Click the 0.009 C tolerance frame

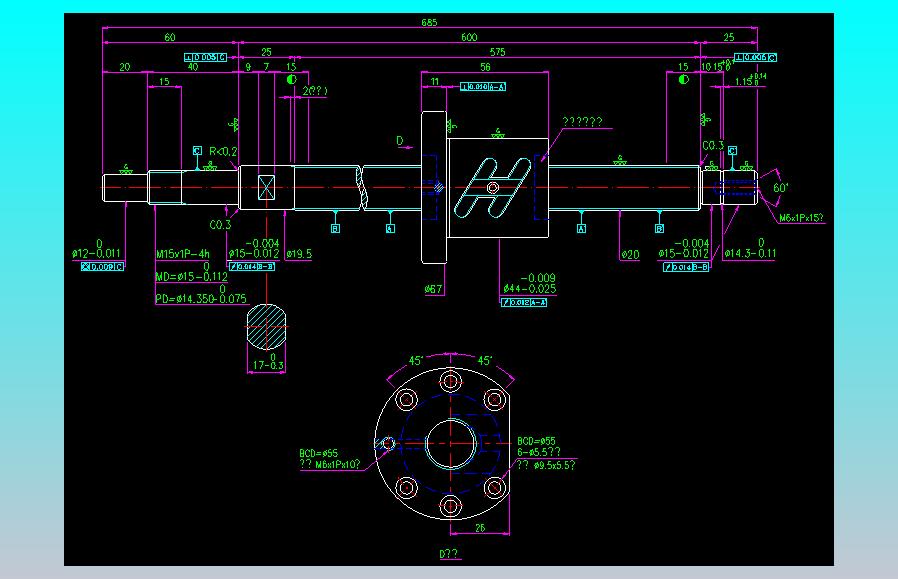click(102, 267)
